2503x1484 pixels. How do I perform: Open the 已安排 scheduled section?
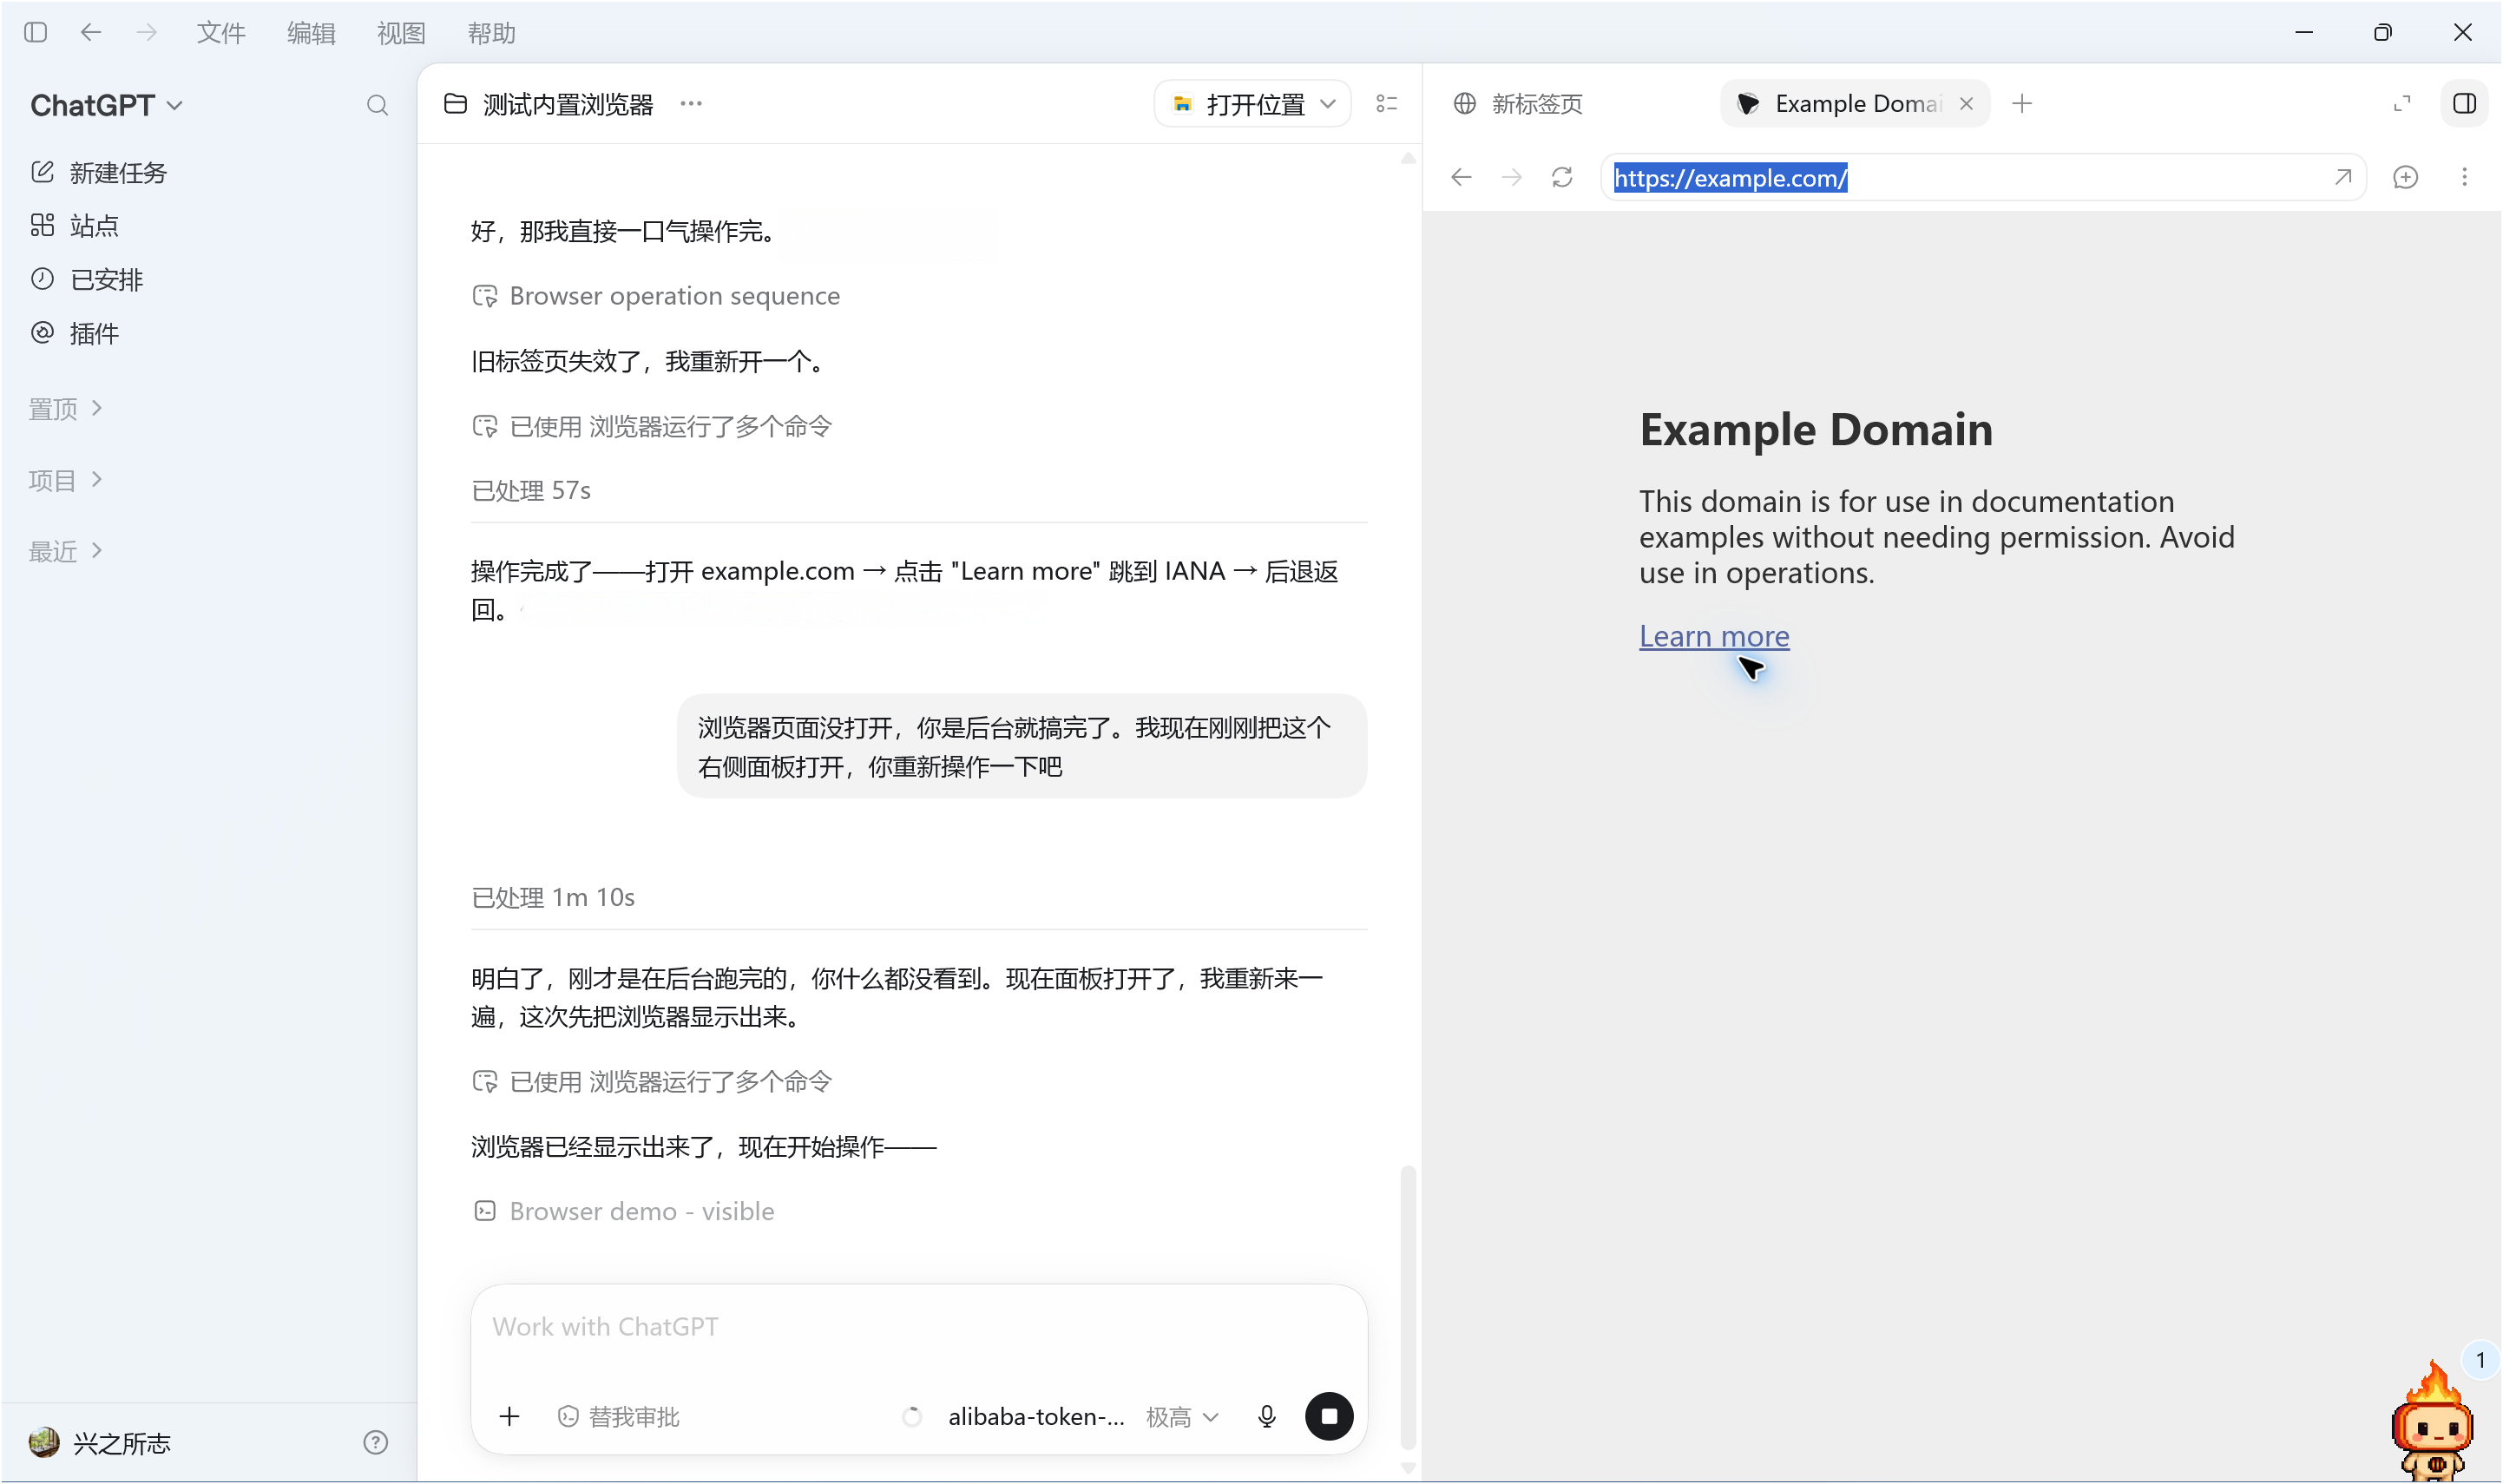click(87, 279)
